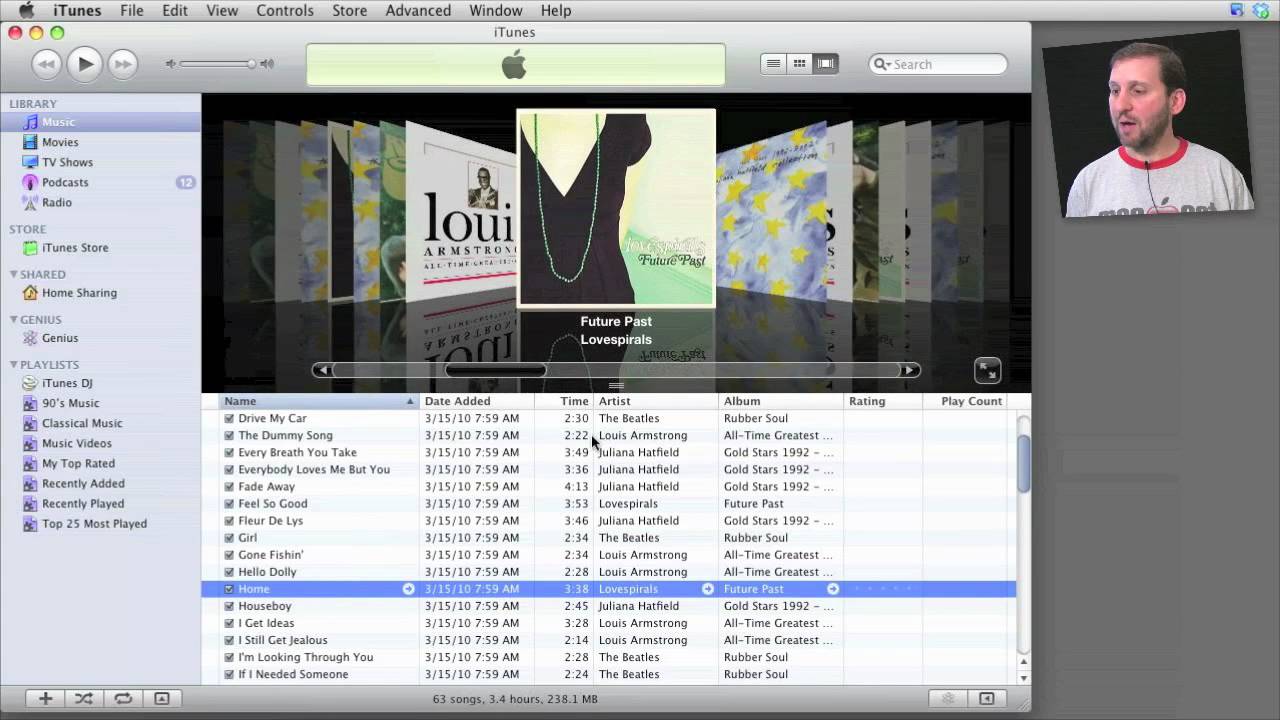The width and height of the screenshot is (1280, 720).
Task: Switch to List view icon
Action: tap(773, 63)
